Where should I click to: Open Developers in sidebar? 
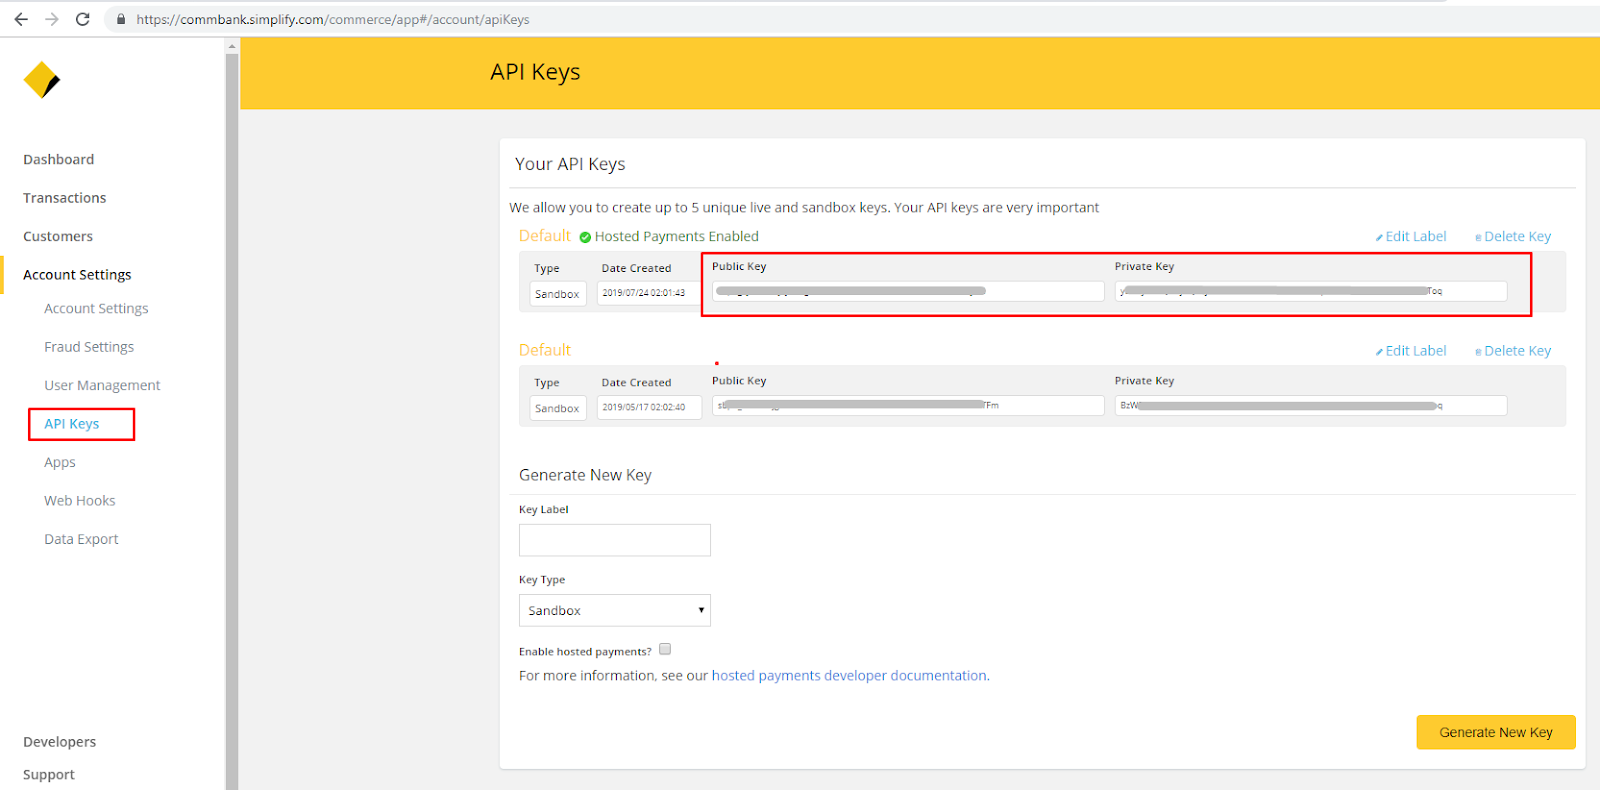tap(60, 742)
